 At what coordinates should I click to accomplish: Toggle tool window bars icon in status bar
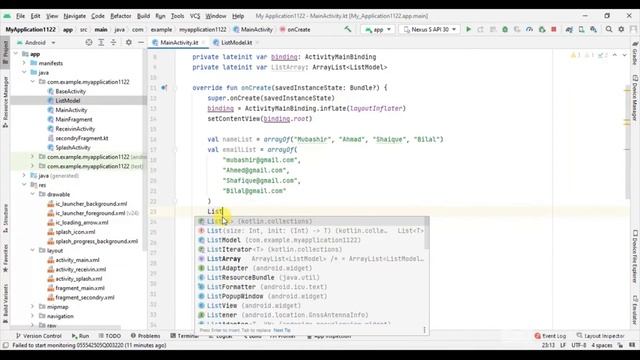tap(5, 345)
